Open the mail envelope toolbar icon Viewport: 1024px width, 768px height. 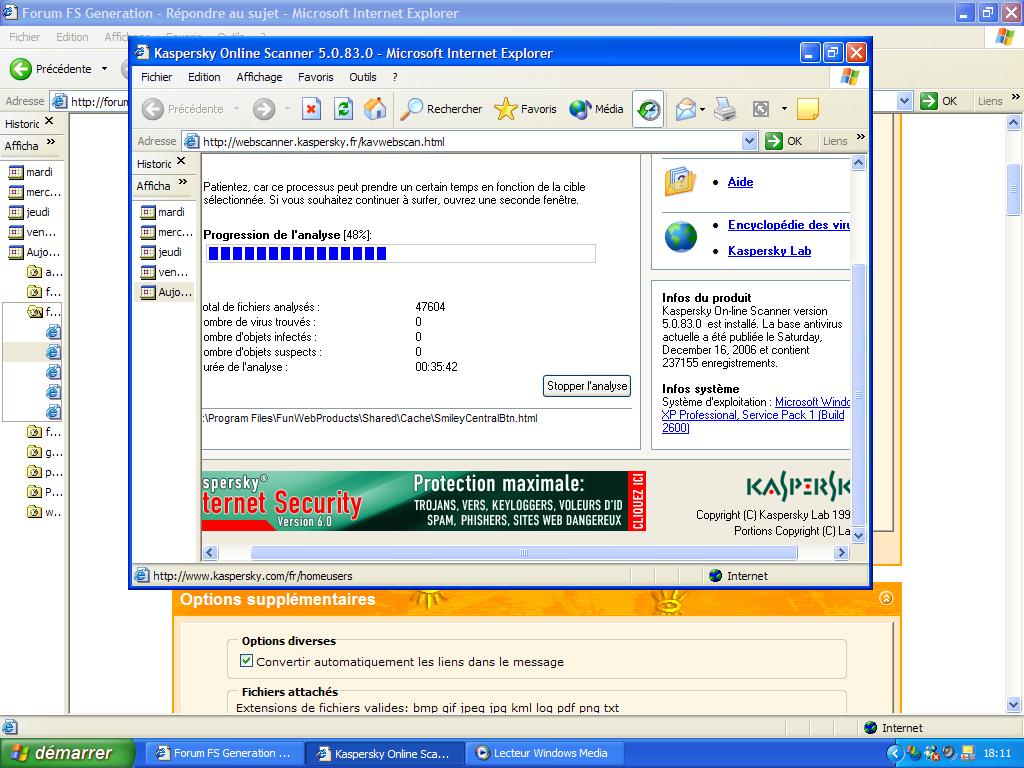coord(685,109)
